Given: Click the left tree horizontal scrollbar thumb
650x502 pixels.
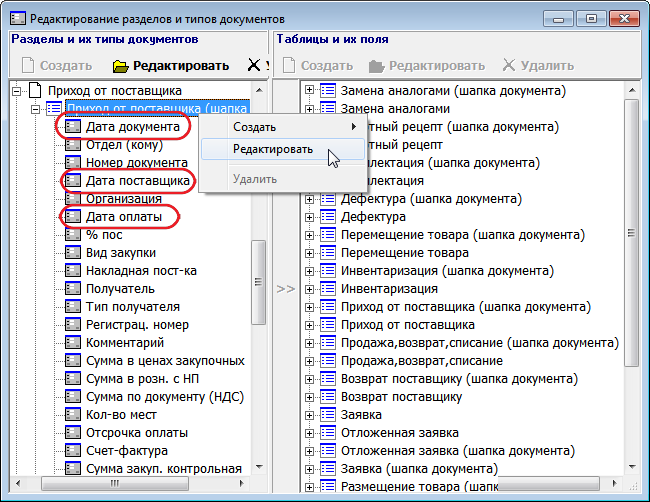Looking at the screenshot, I should click(115, 483).
